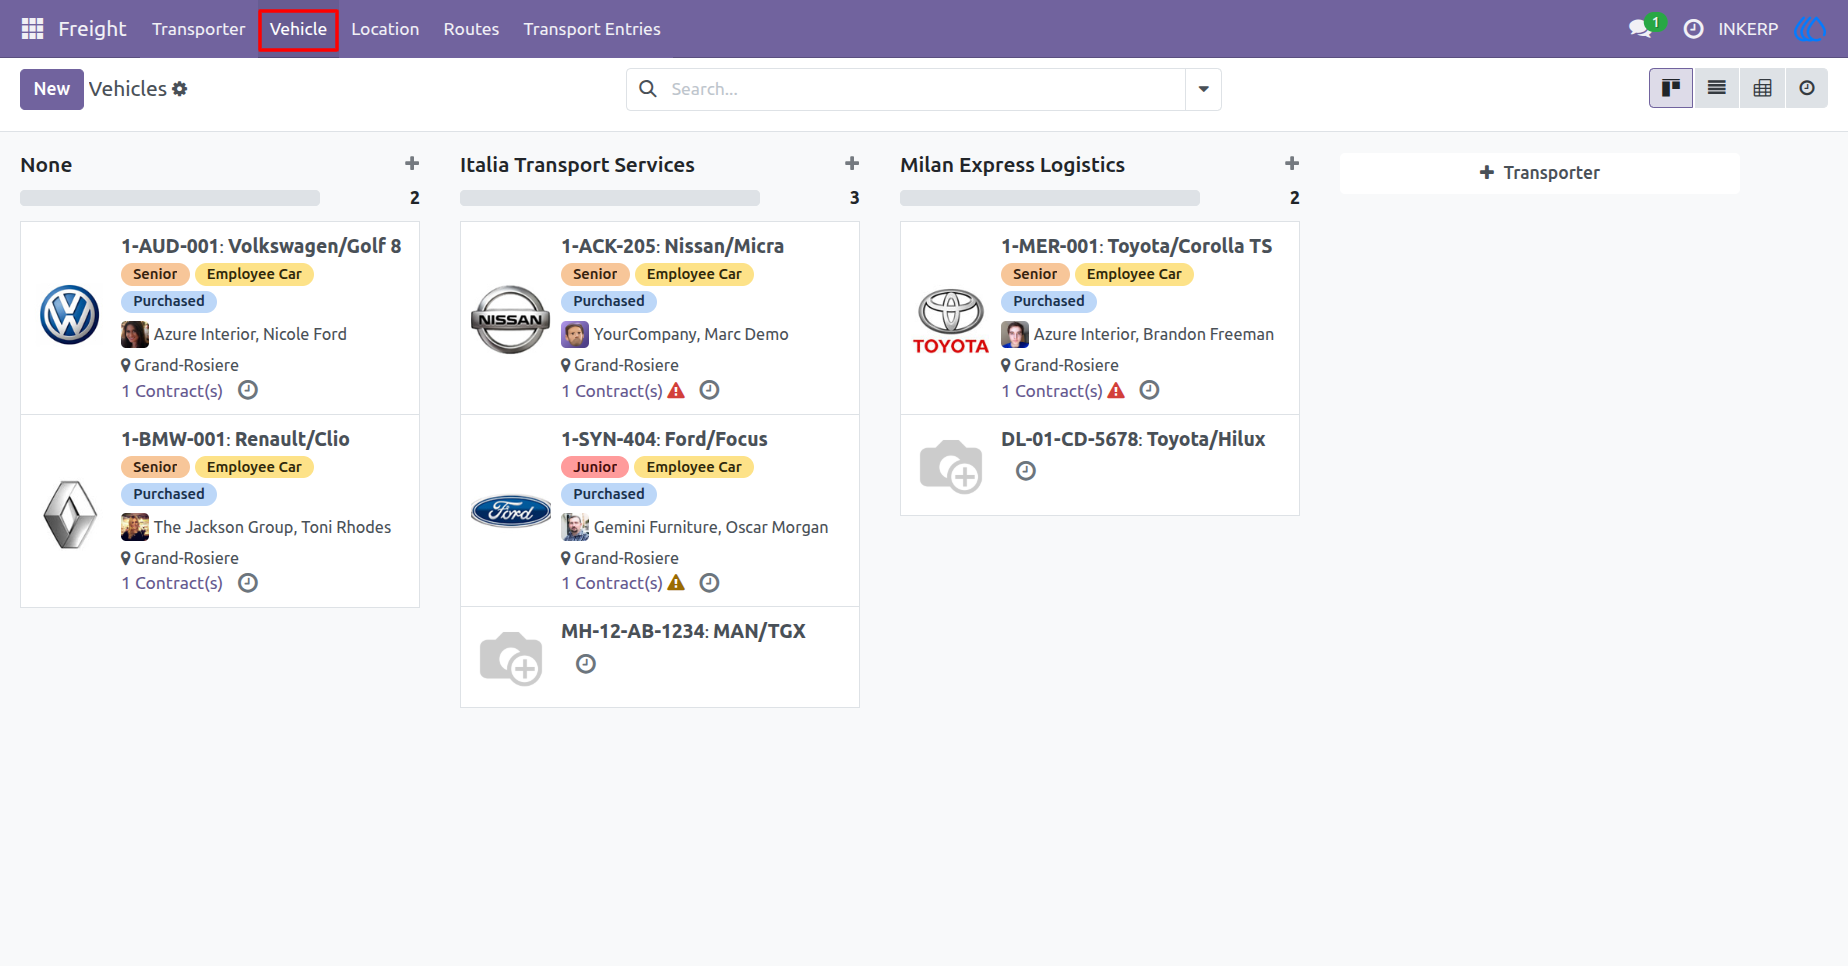Open the messages conversation icon
Viewport: 1848px width, 966px height.
point(1640,29)
